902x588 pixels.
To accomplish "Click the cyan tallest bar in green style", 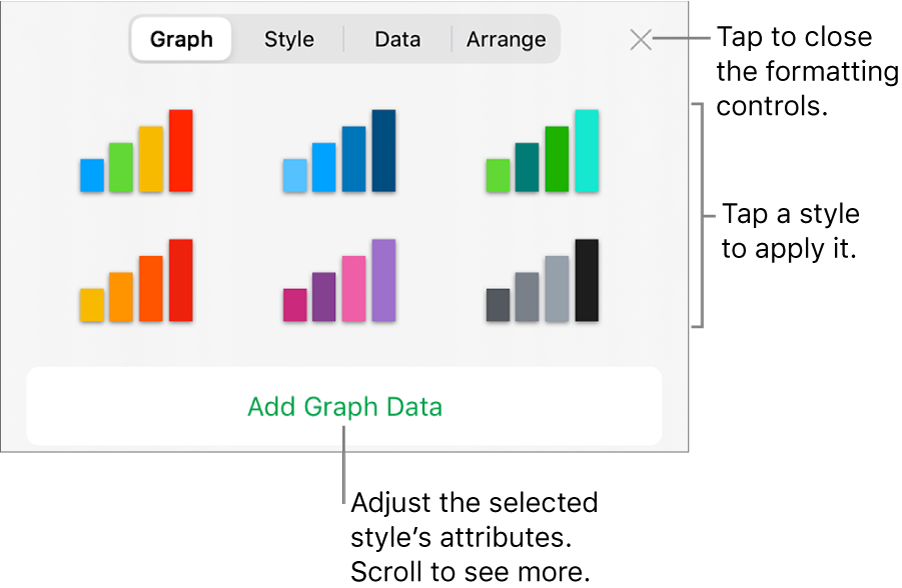I will (587, 151).
